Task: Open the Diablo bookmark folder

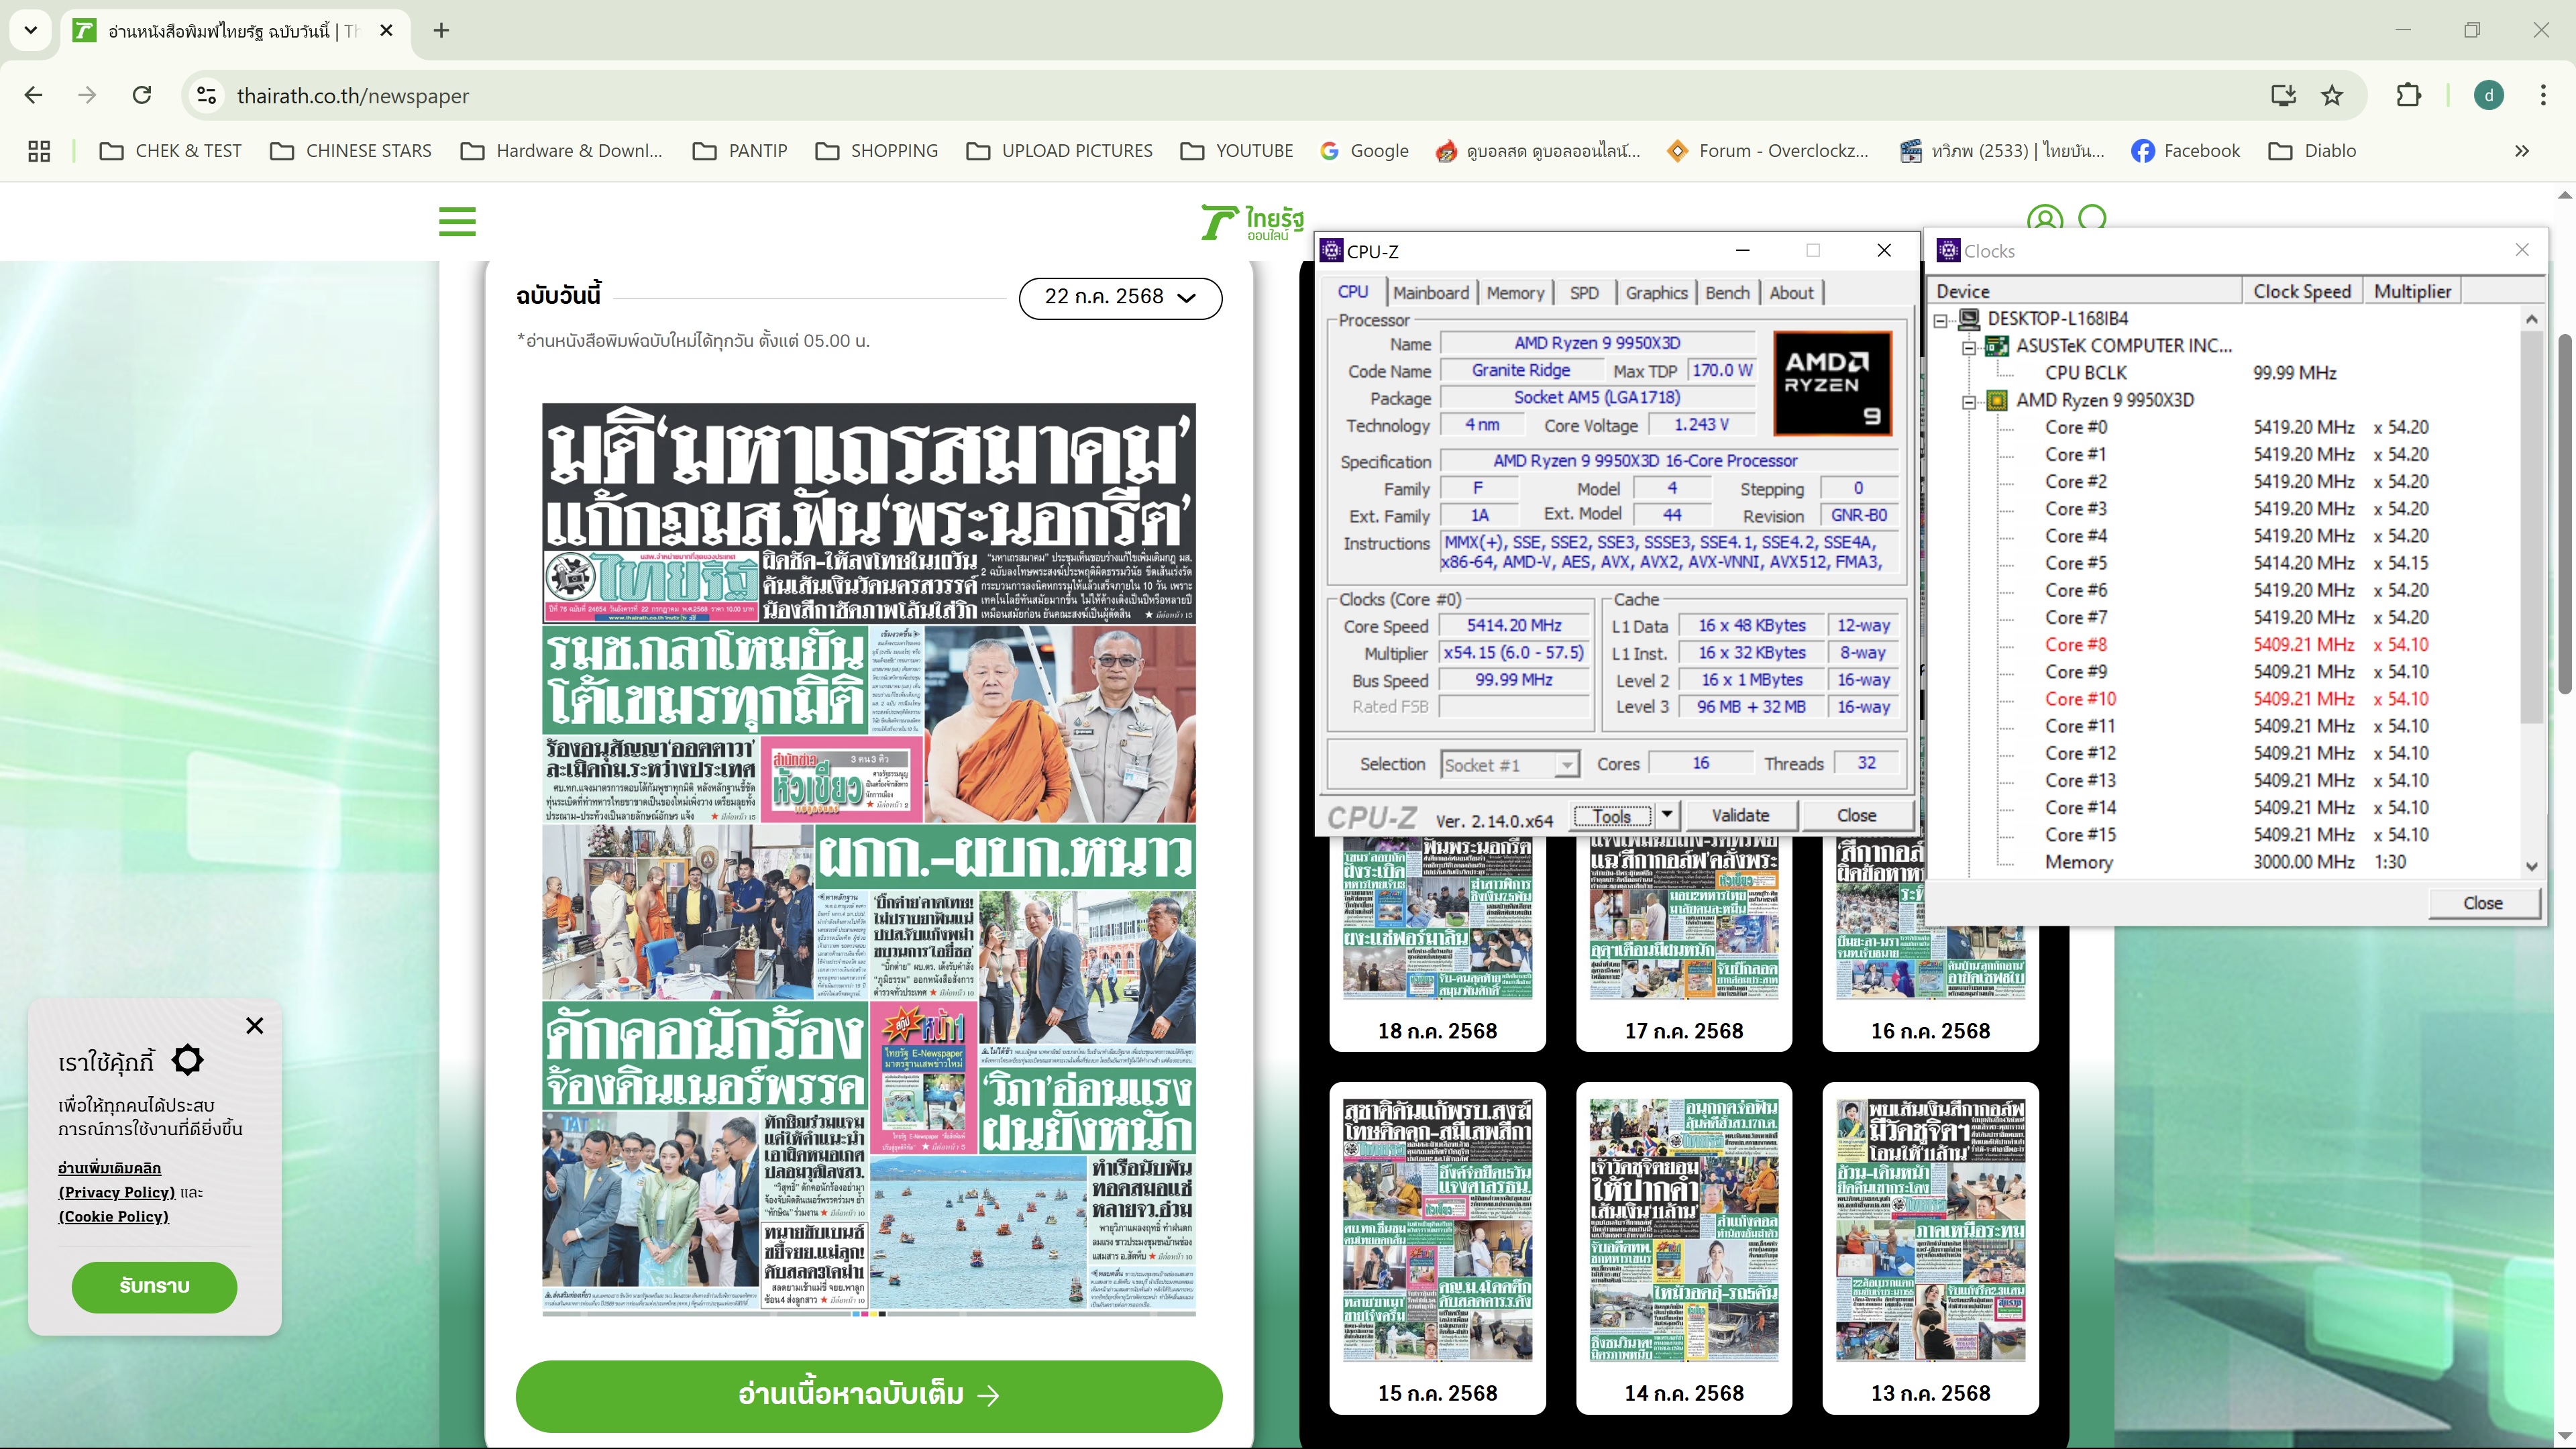Action: (x=2312, y=151)
